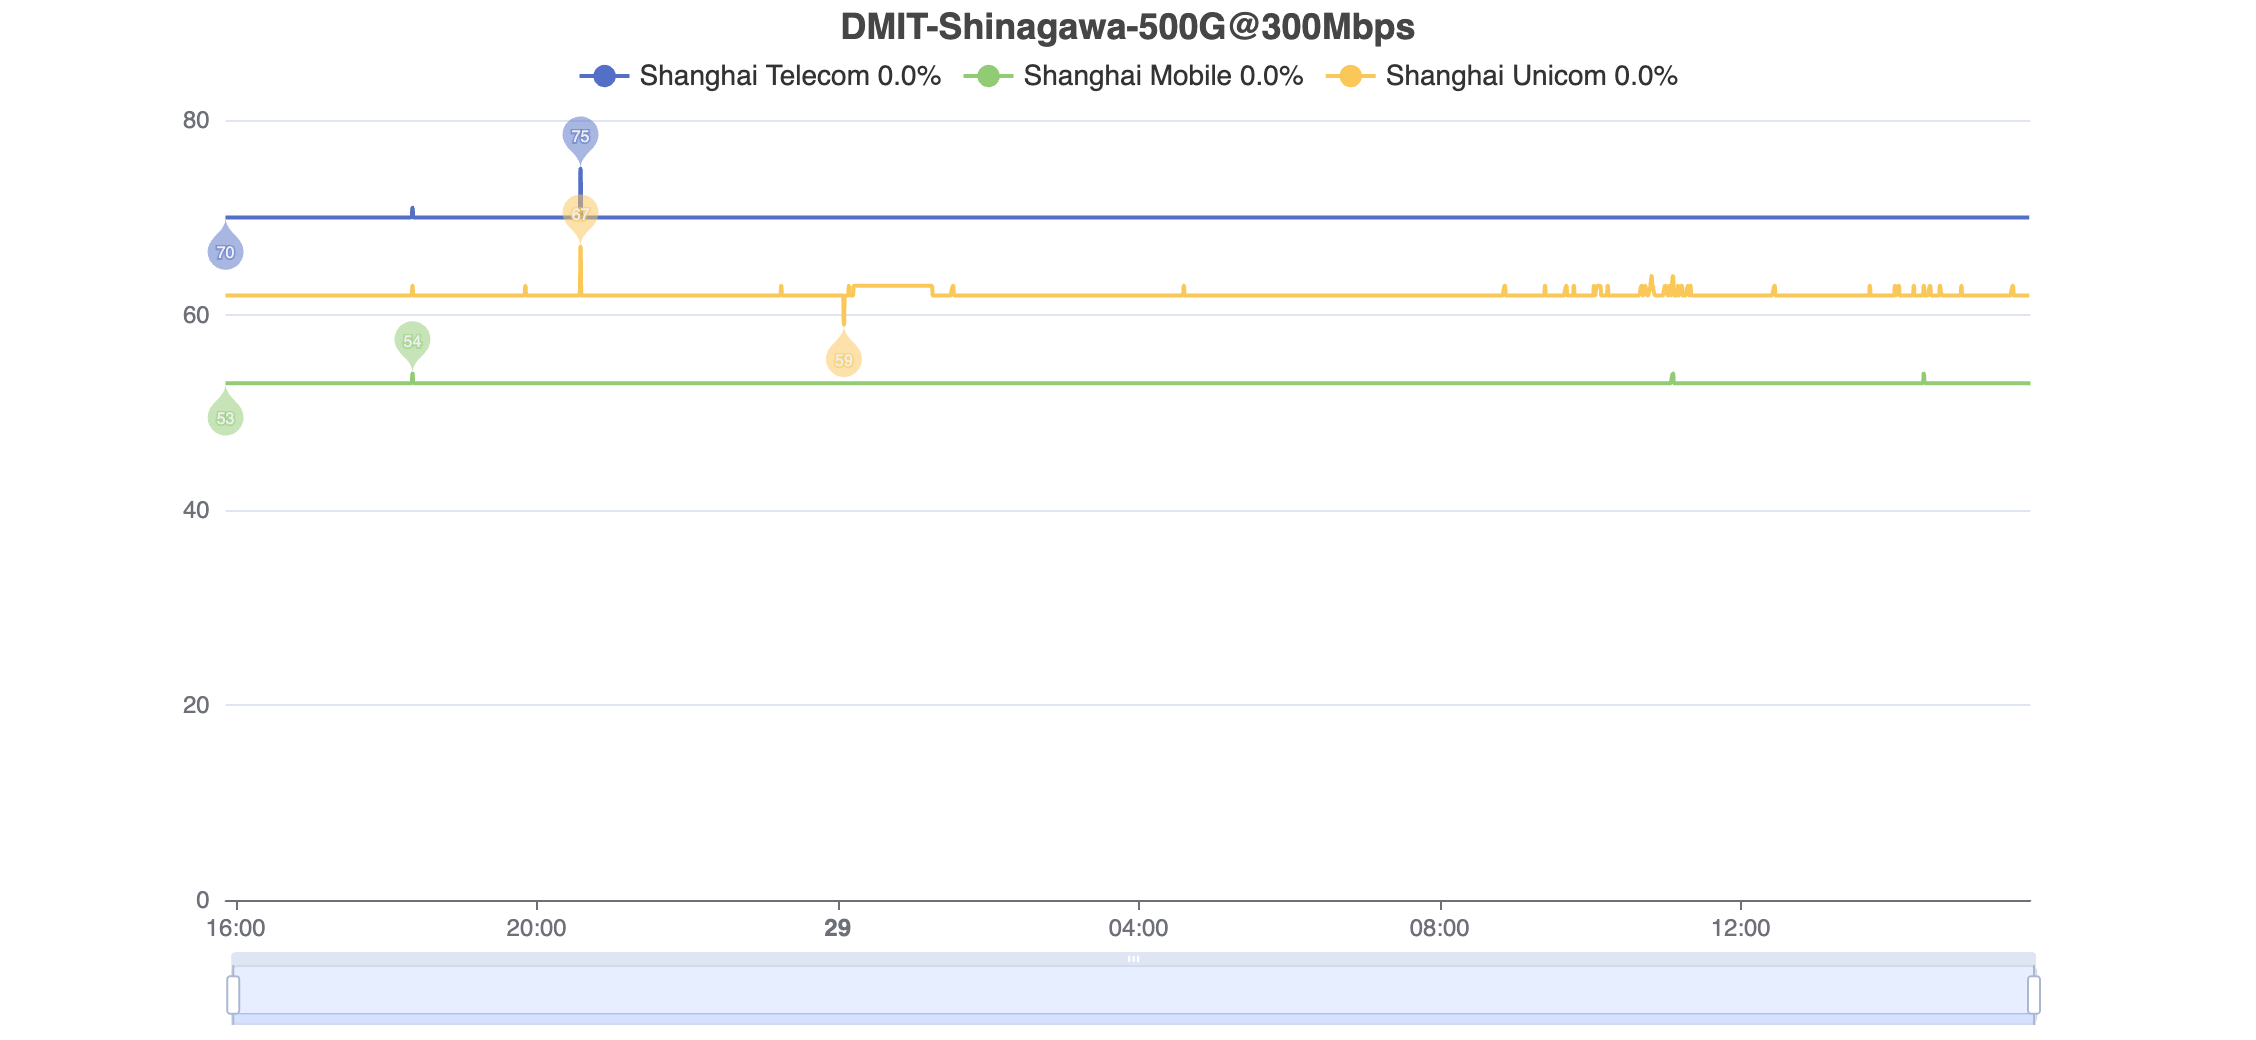Viewport: 2256px width, 1040px height.
Task: Click the 80 y-axis label
Action: tap(196, 121)
